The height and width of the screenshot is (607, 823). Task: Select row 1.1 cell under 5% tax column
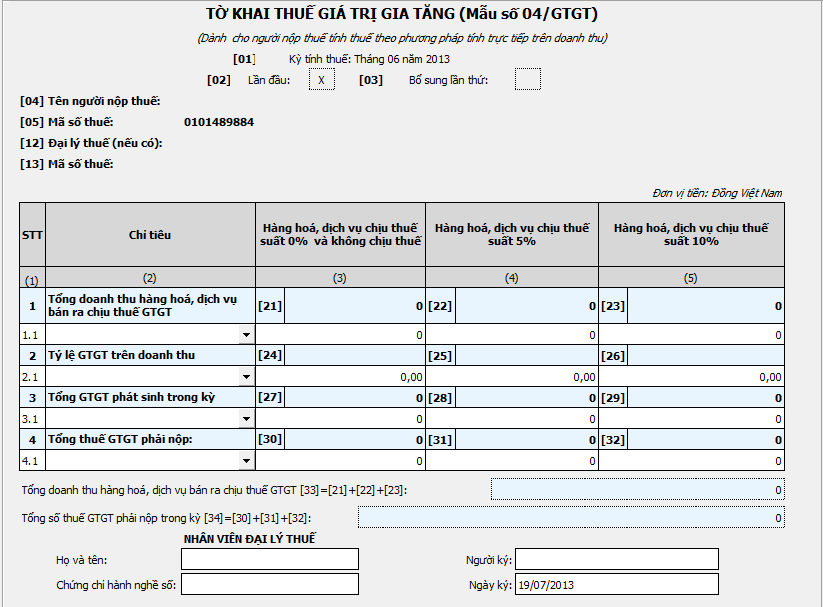tap(512, 335)
